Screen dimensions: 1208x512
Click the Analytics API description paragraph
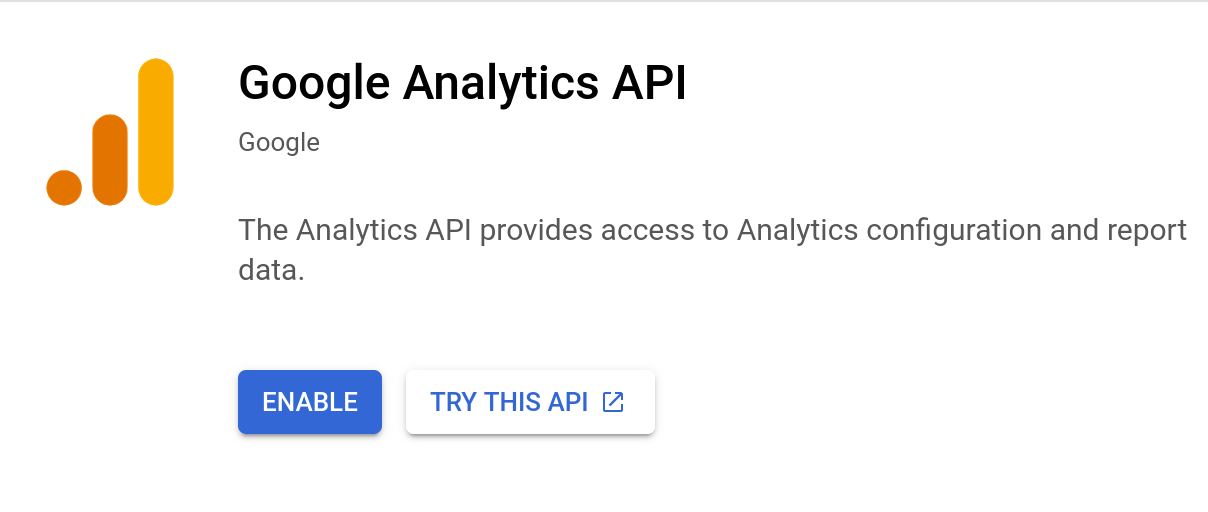(713, 250)
